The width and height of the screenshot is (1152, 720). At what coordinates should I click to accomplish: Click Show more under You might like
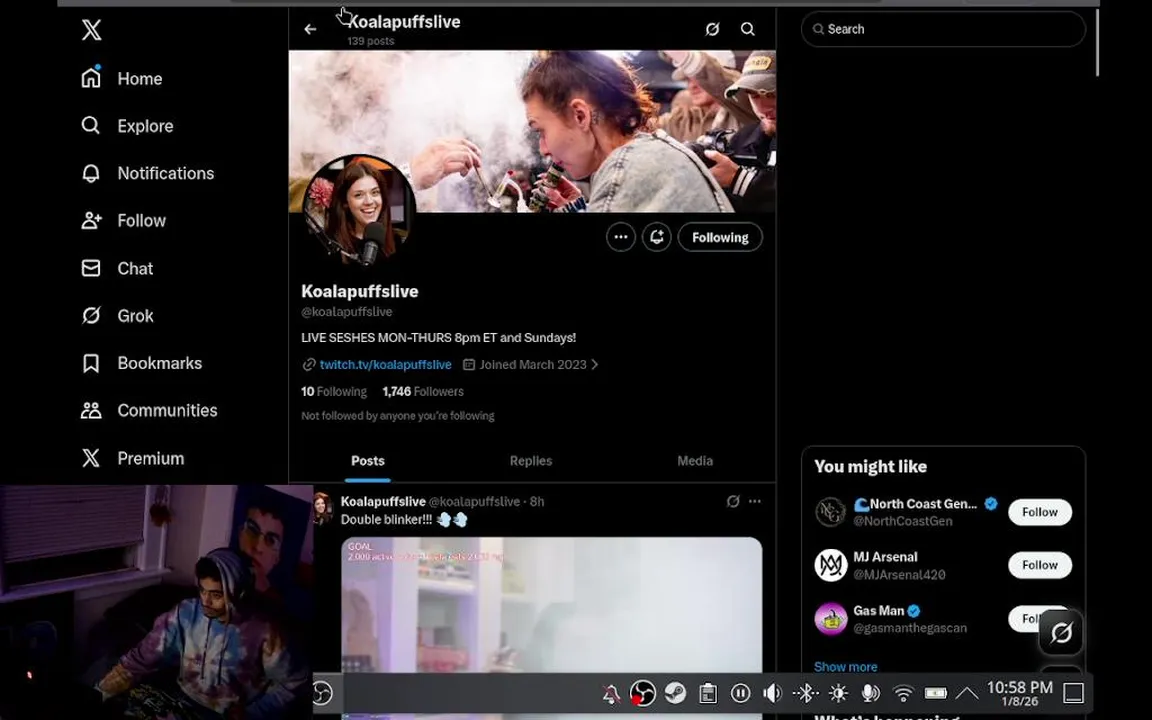click(x=845, y=667)
